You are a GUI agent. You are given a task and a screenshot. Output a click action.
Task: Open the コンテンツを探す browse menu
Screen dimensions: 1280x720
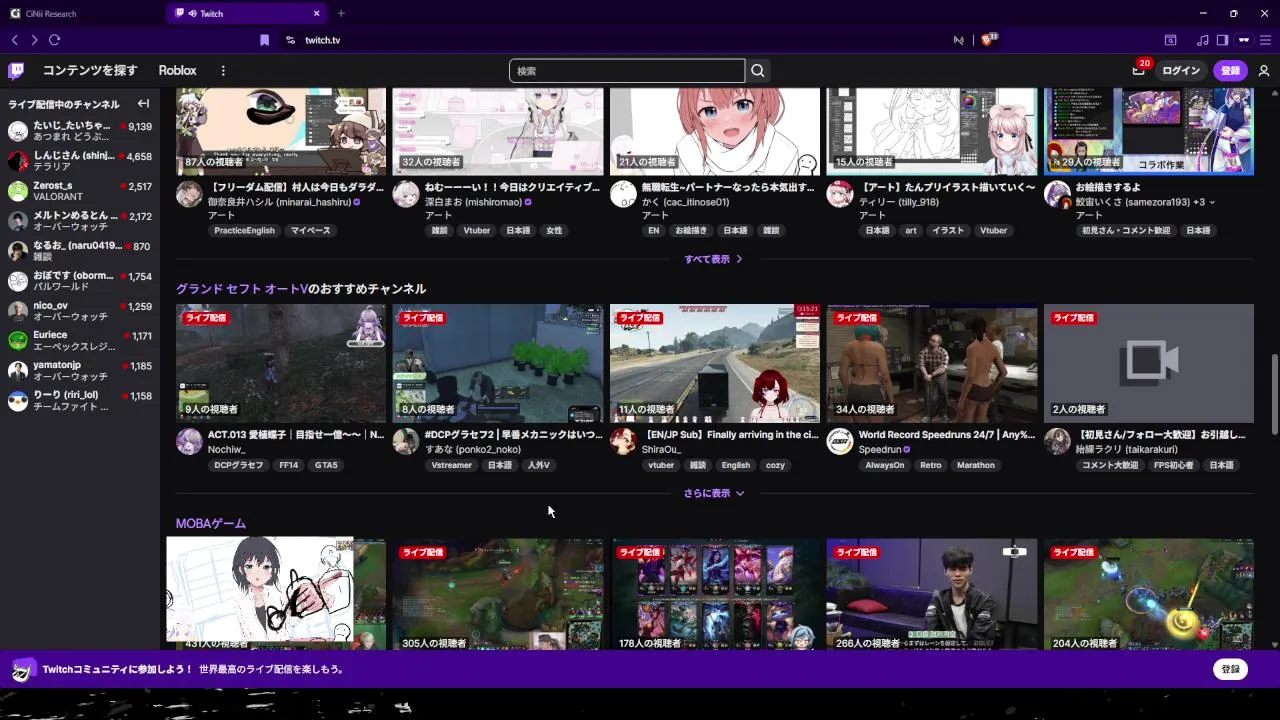coord(90,71)
